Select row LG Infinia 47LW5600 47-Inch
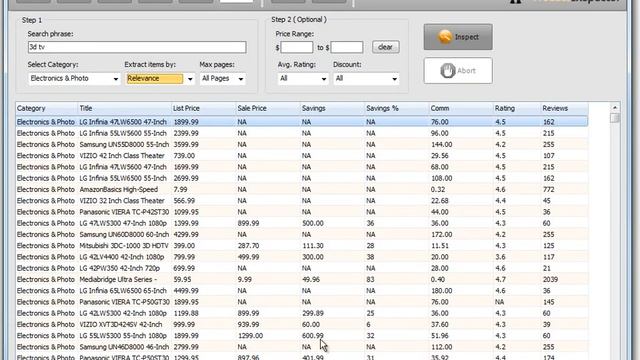Screen dimensions: 640x360 coord(302,167)
